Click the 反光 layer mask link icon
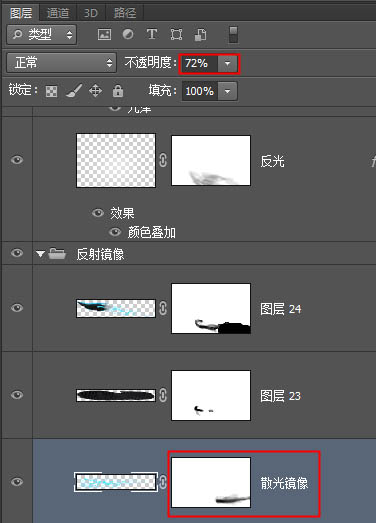 pos(163,160)
